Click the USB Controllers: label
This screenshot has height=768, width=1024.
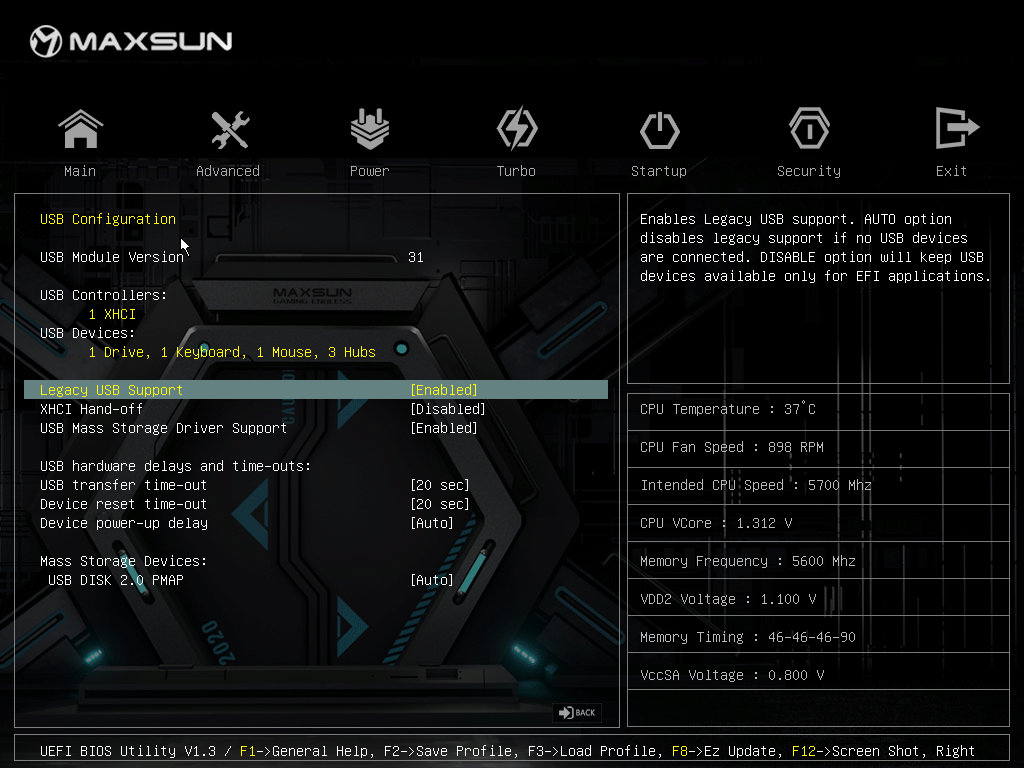click(x=103, y=295)
